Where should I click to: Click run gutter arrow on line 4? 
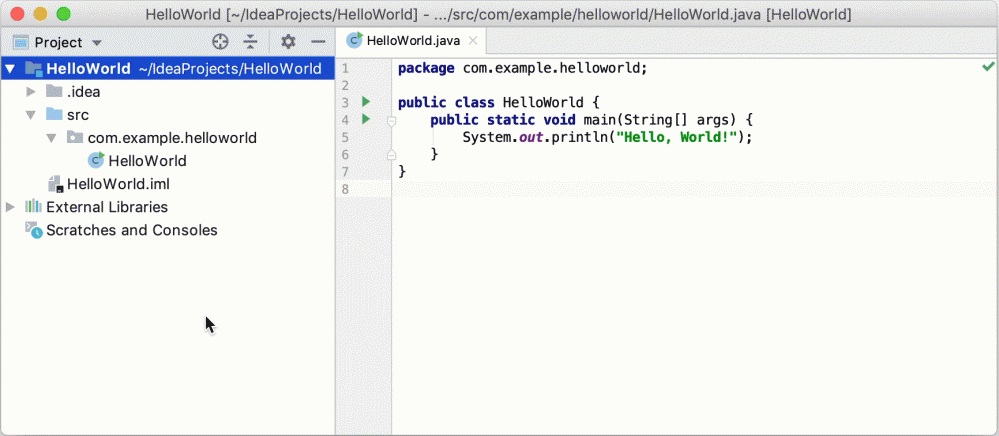[366, 119]
